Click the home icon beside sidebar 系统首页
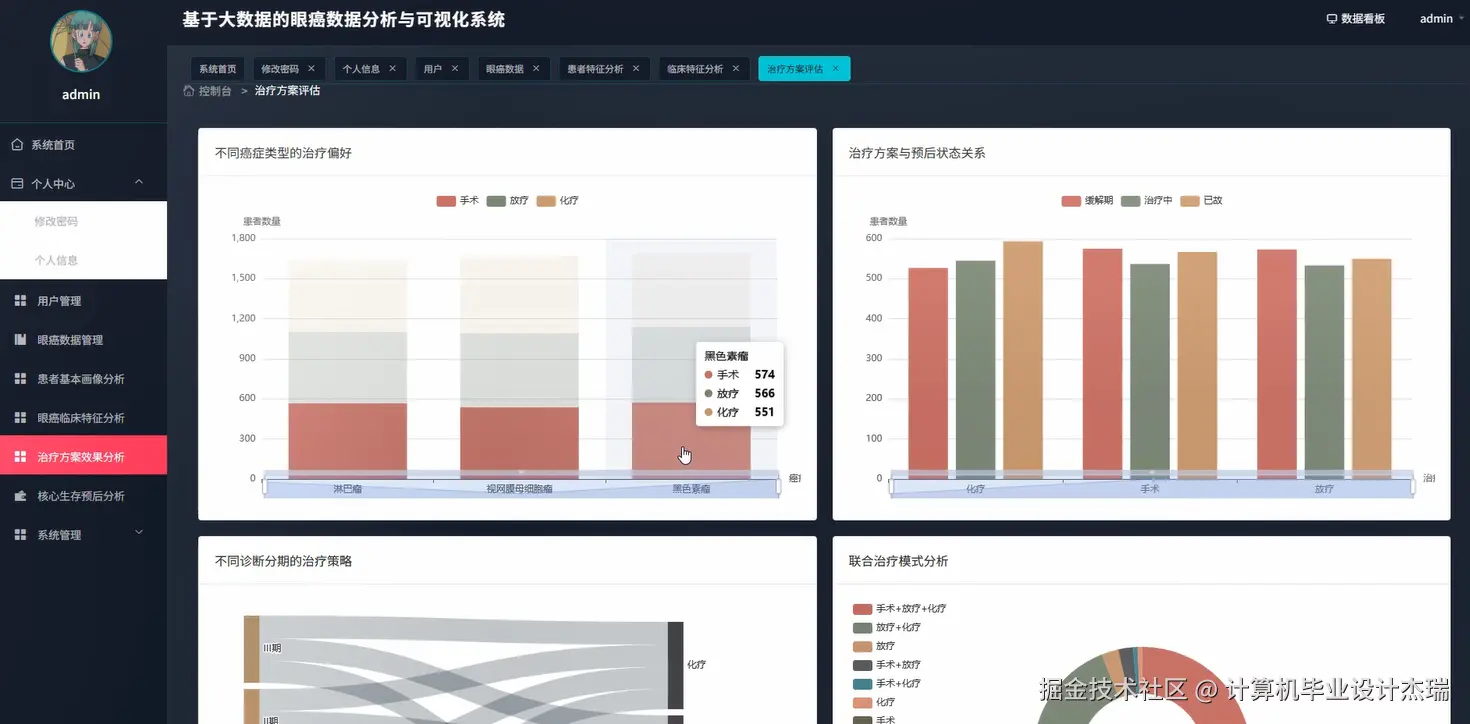The height and width of the screenshot is (724, 1470). (17, 145)
